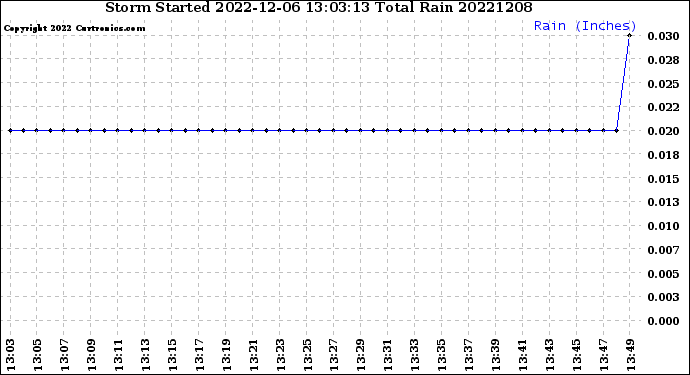
Task: Click the 0.010 y-axis value
Action: (663, 226)
